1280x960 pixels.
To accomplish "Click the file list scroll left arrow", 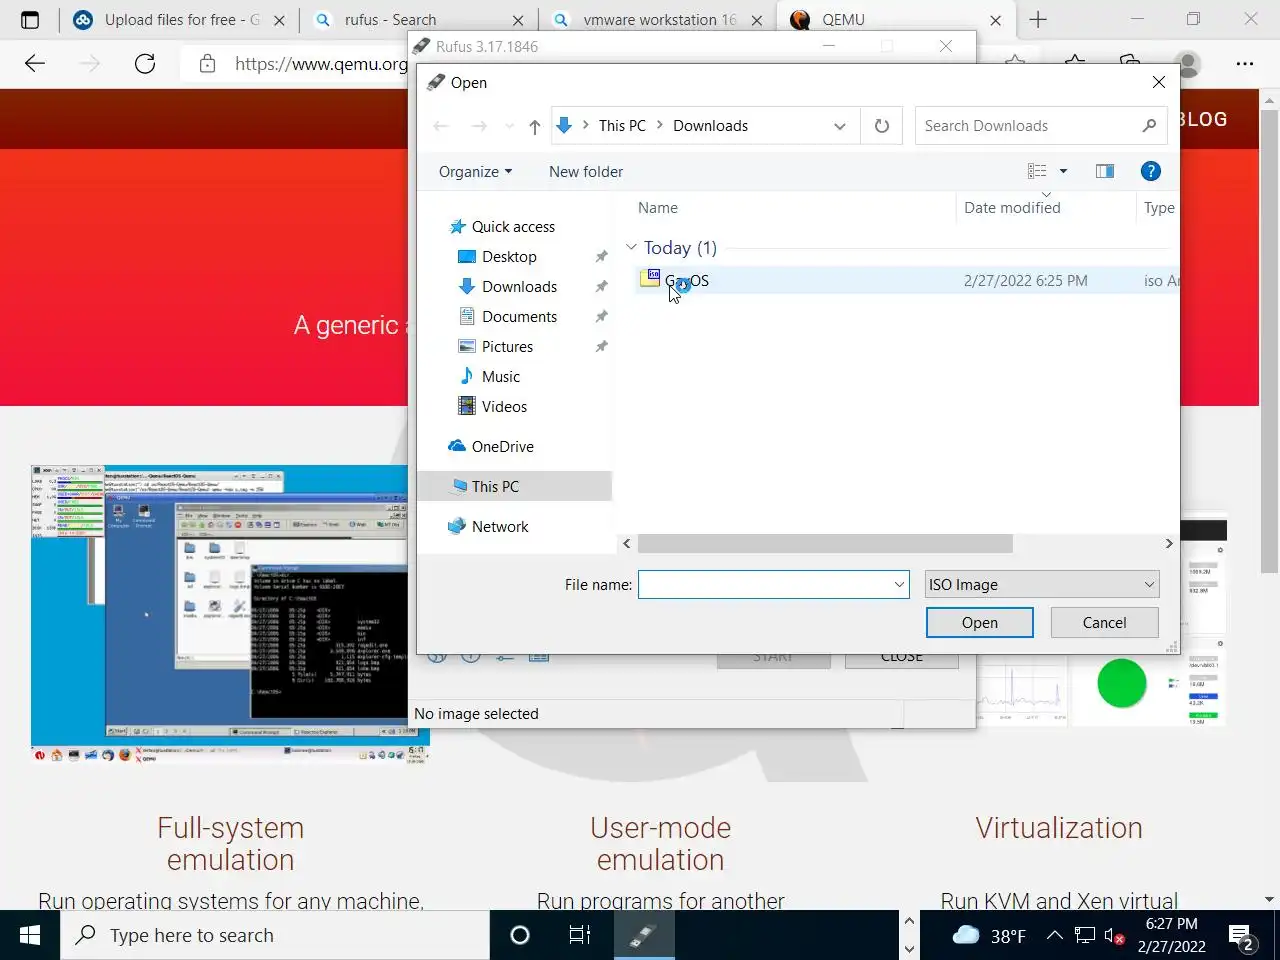I will coord(627,544).
